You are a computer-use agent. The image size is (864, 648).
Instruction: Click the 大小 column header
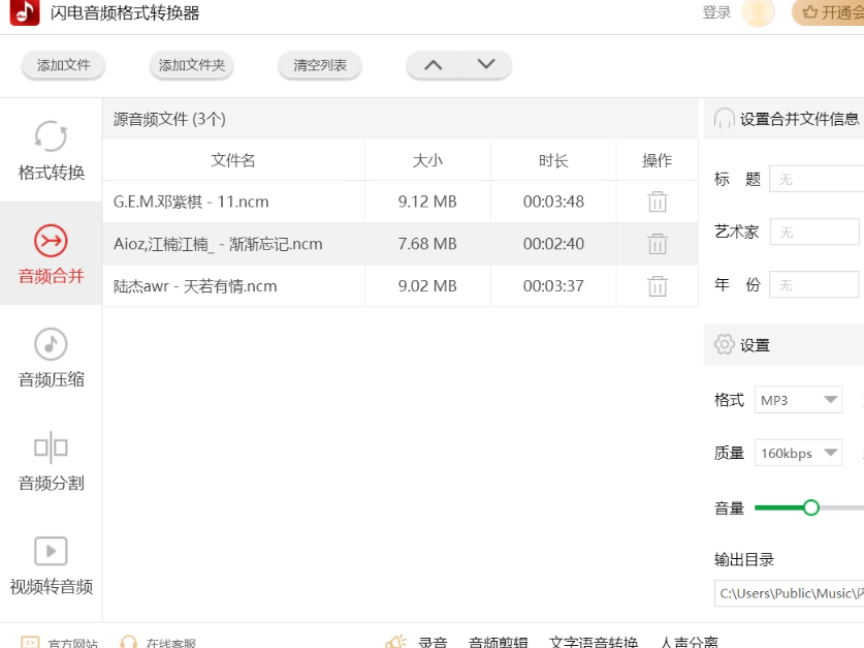coord(428,160)
